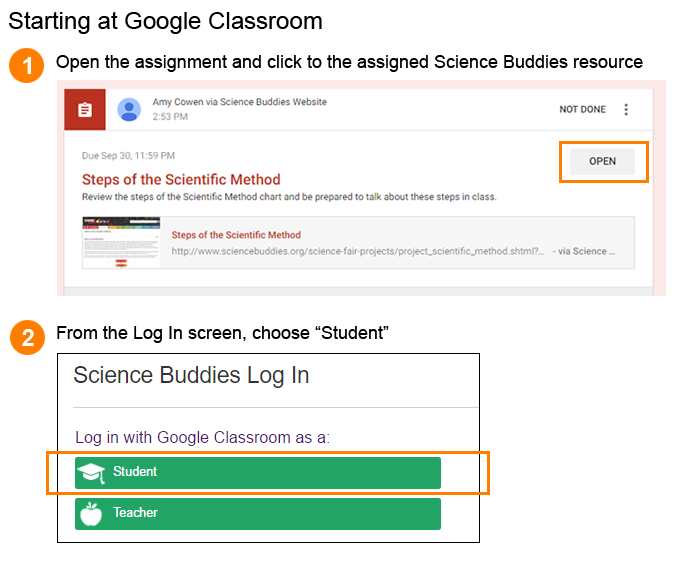Log in as Student
Screen dimensions: 679x564
click(258, 473)
